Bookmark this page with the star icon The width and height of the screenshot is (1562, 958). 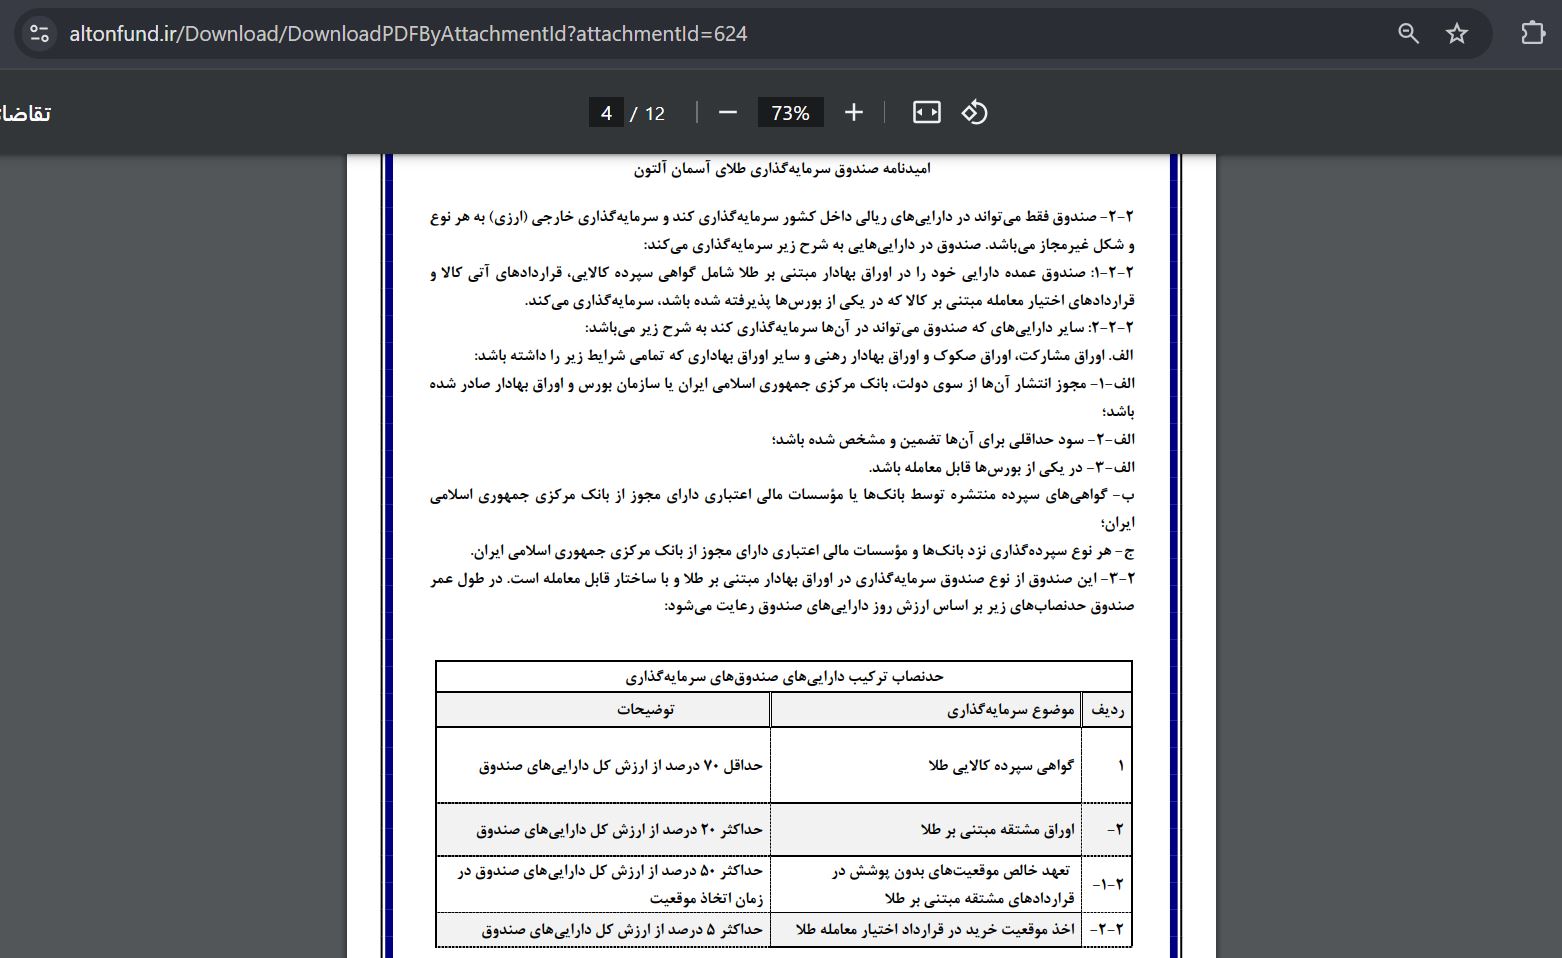coord(1457,33)
